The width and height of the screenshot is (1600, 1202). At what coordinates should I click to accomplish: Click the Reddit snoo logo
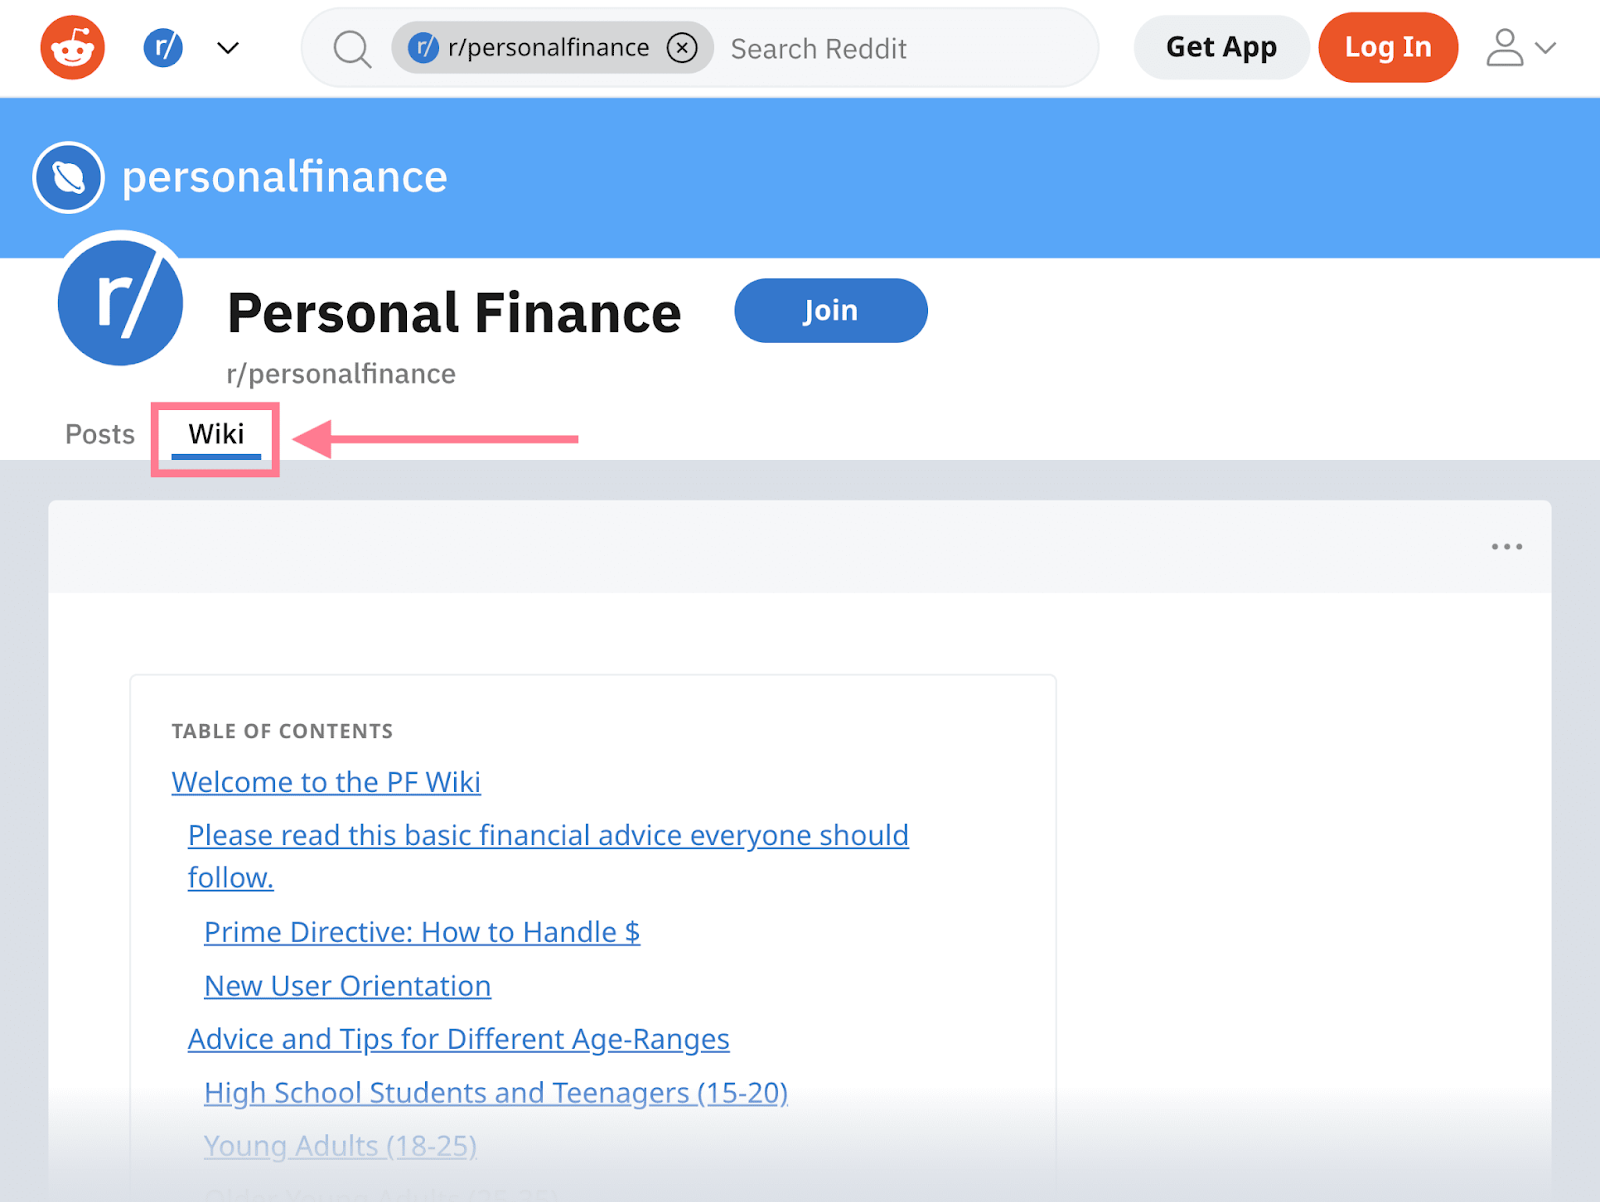72,48
